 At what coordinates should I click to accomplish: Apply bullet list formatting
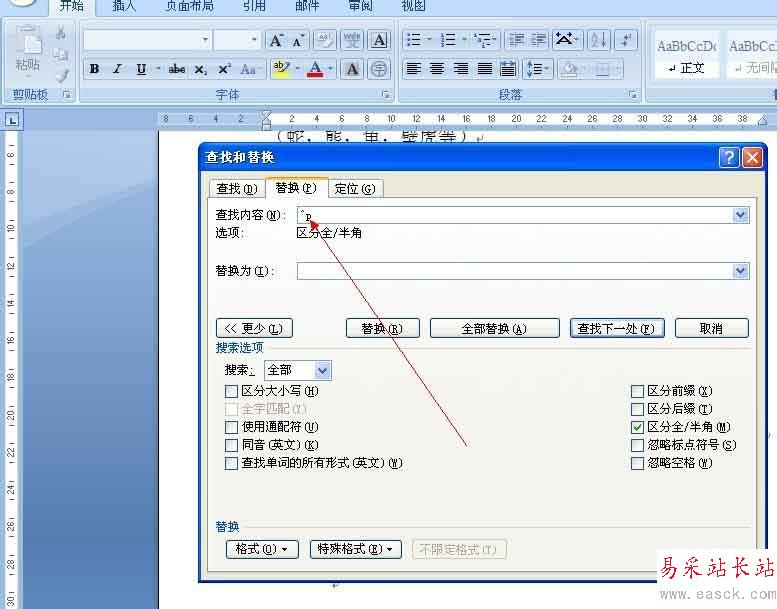tap(414, 40)
